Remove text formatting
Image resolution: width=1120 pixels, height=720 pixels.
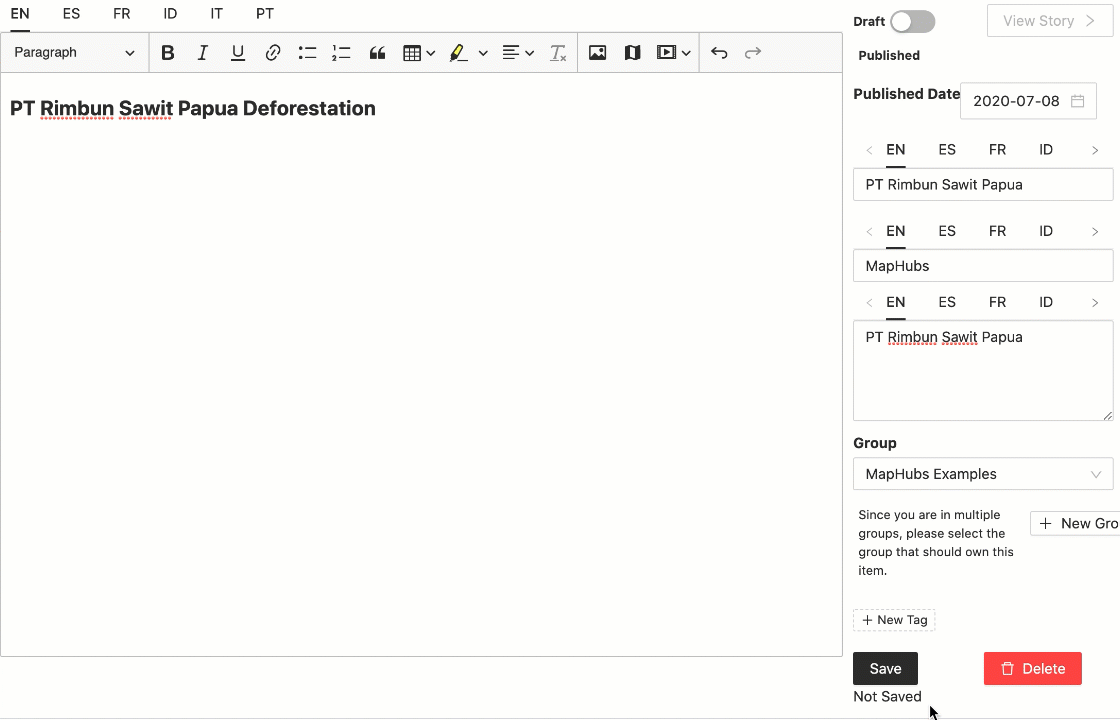pos(558,53)
